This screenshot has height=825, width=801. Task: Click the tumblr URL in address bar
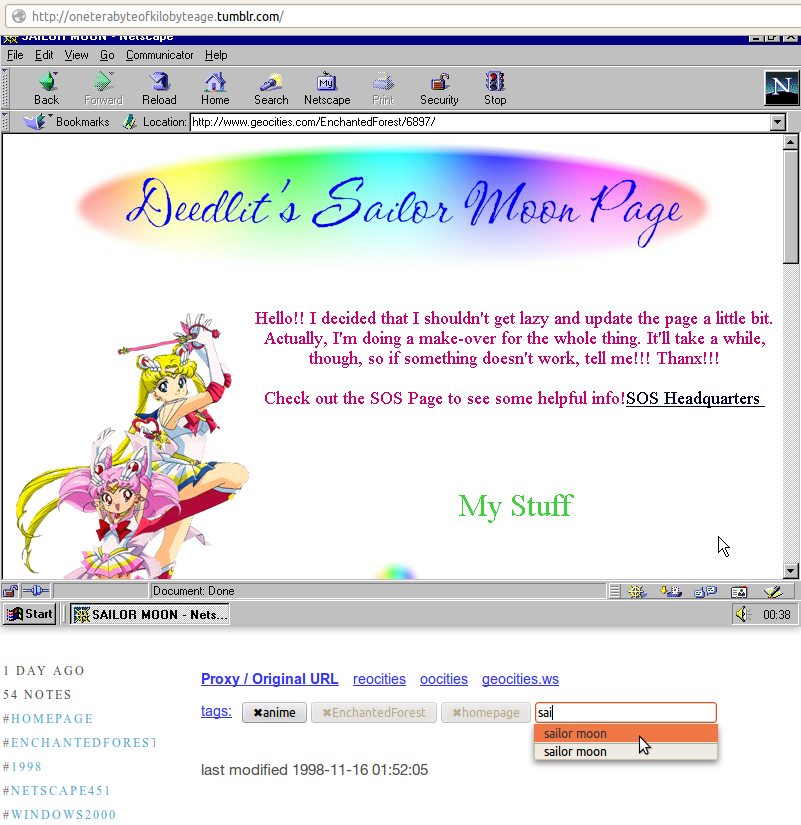158,16
